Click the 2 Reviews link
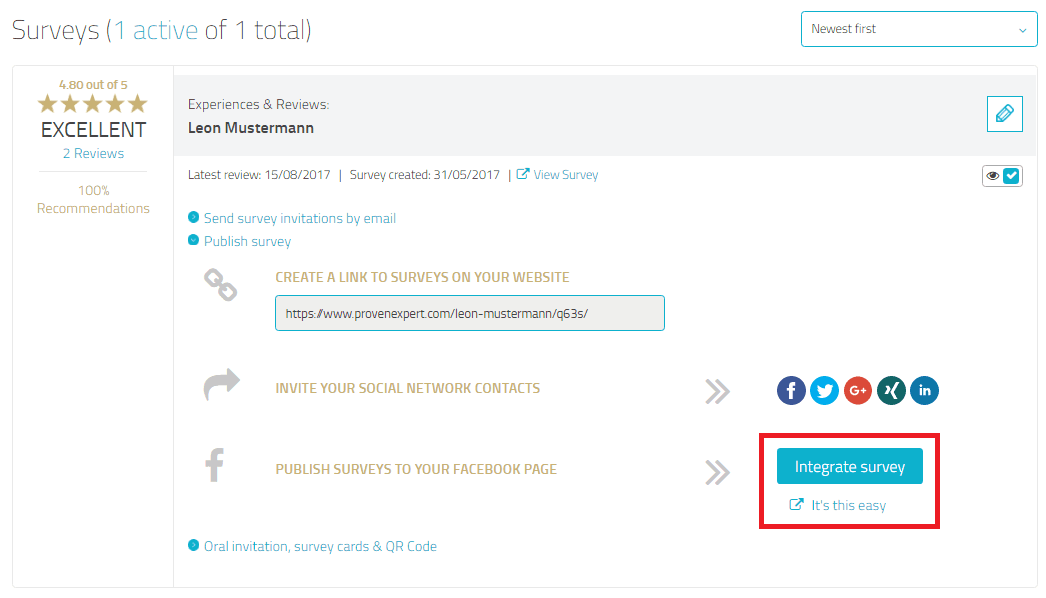 tap(93, 153)
